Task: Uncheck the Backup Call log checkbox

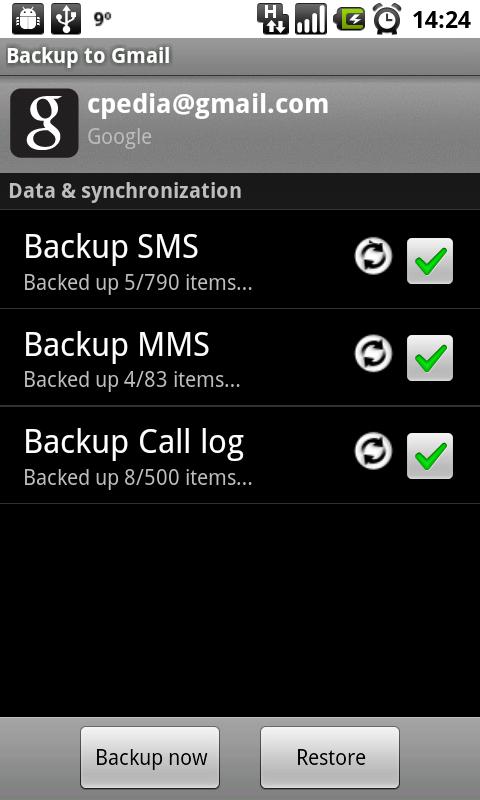Action: coord(430,456)
